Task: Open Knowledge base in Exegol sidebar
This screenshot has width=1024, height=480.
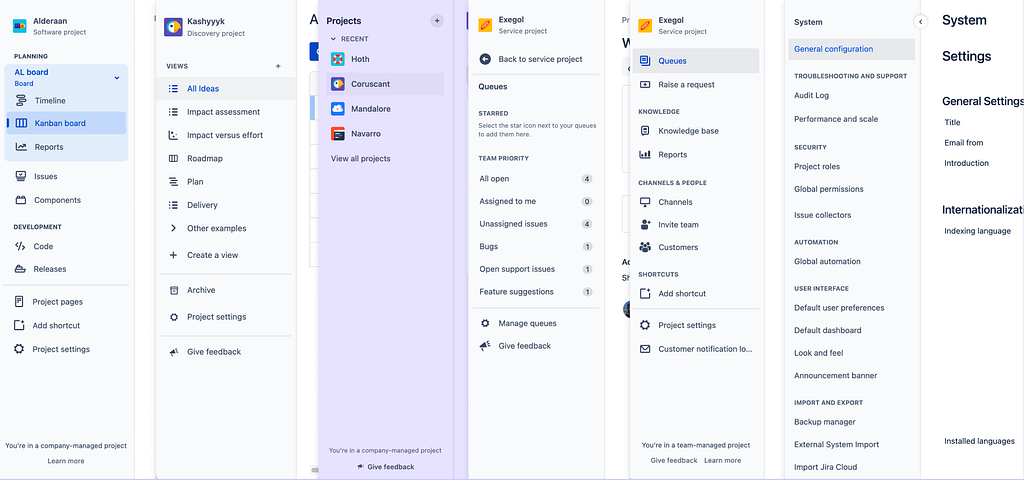Action: (x=688, y=131)
